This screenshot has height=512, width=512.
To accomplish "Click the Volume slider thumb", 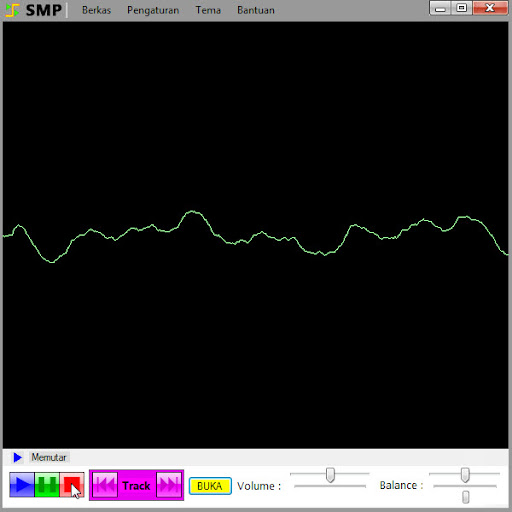I will [x=330, y=475].
